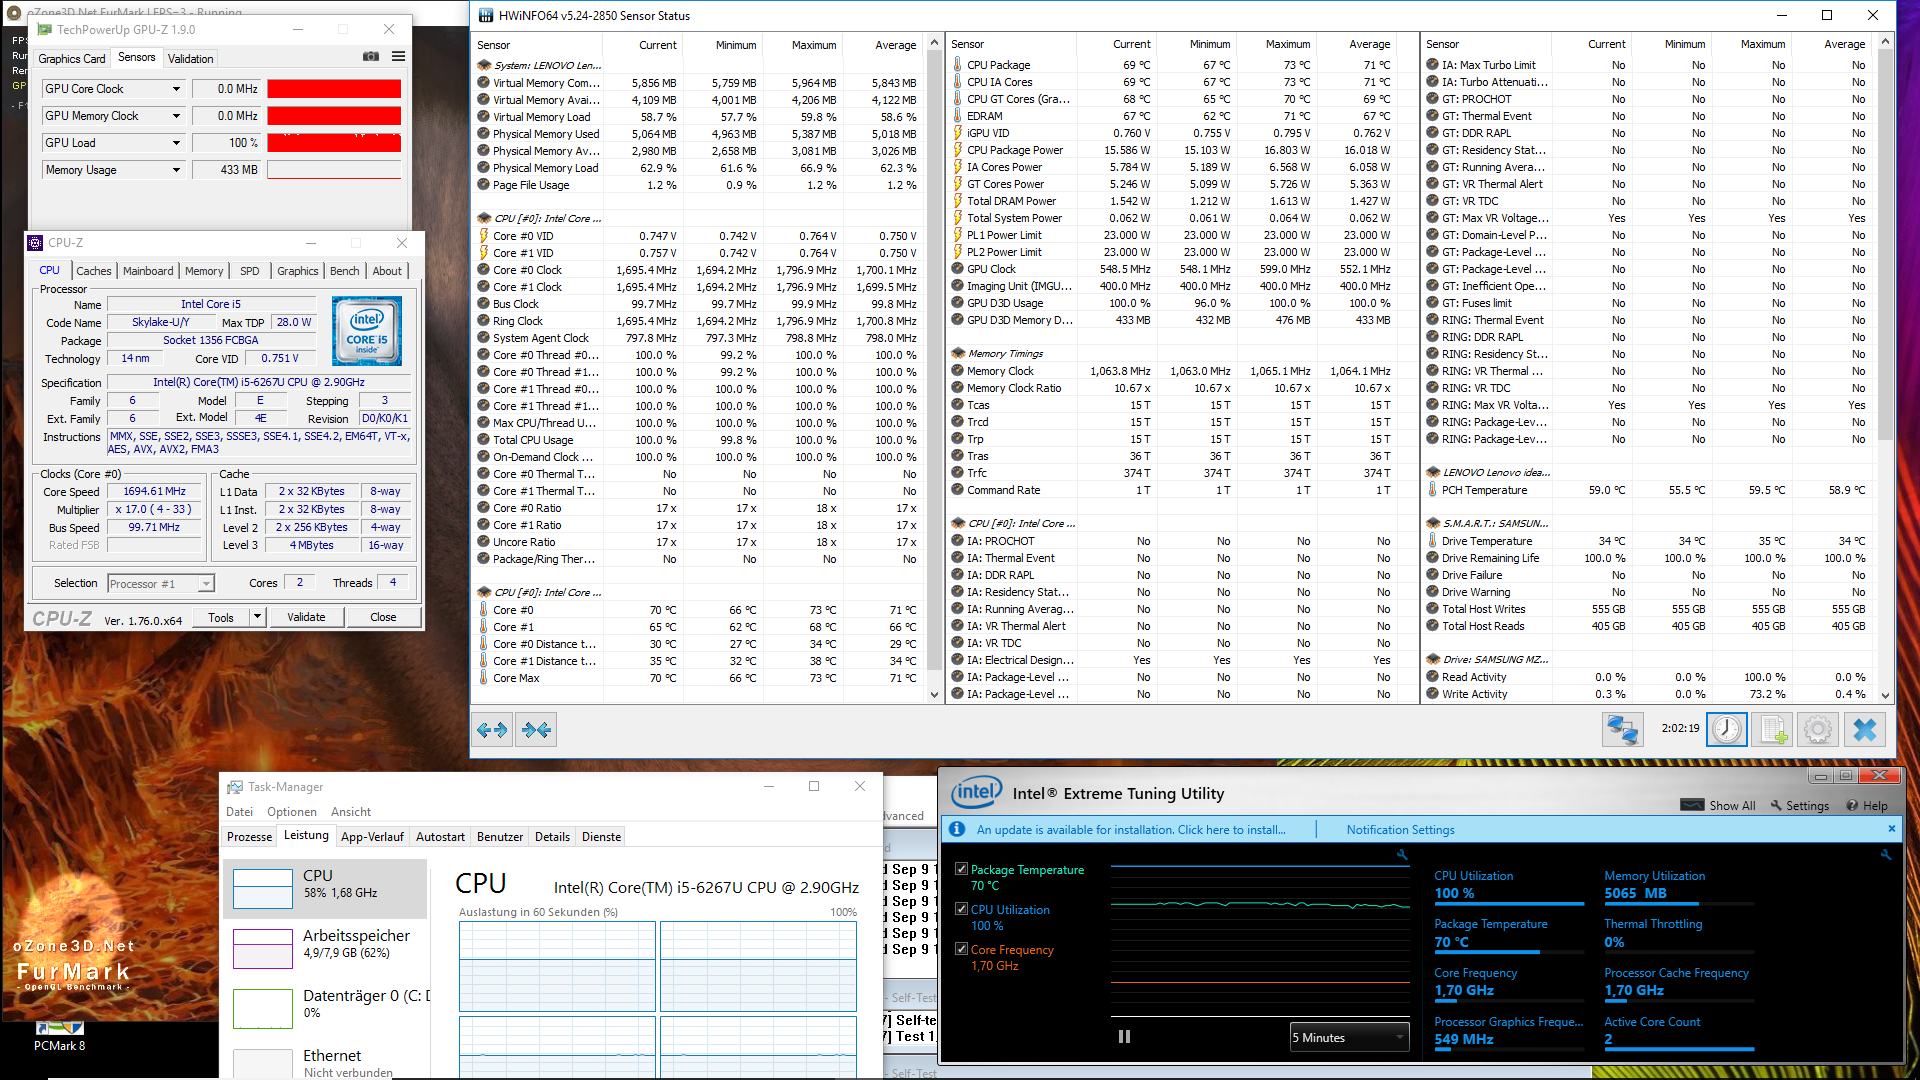Click HWiNFO collapse columns arrows icon
The image size is (1920, 1080).
click(x=536, y=730)
